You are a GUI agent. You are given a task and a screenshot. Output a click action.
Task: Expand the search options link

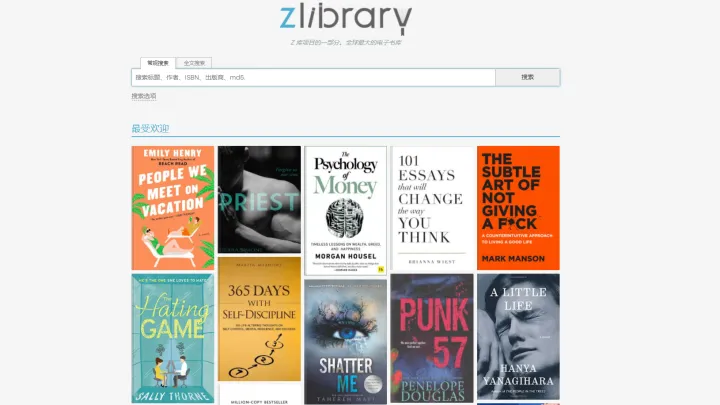144,96
